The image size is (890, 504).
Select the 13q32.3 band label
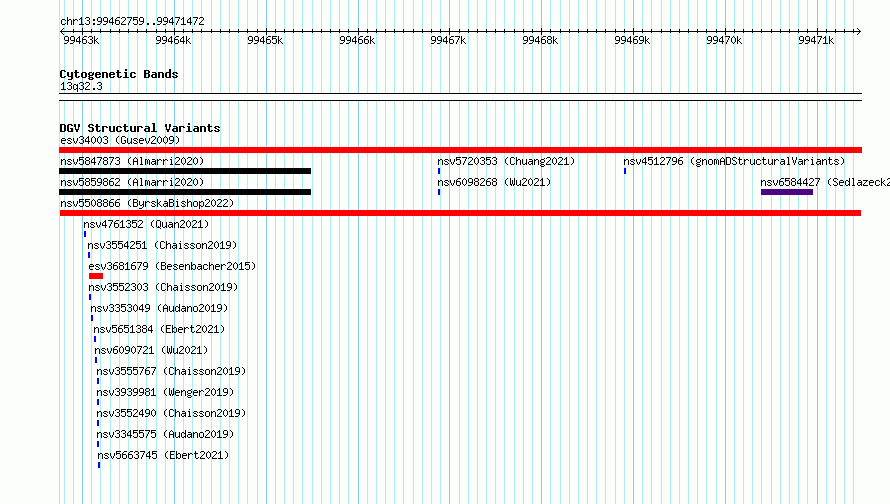tap(81, 86)
